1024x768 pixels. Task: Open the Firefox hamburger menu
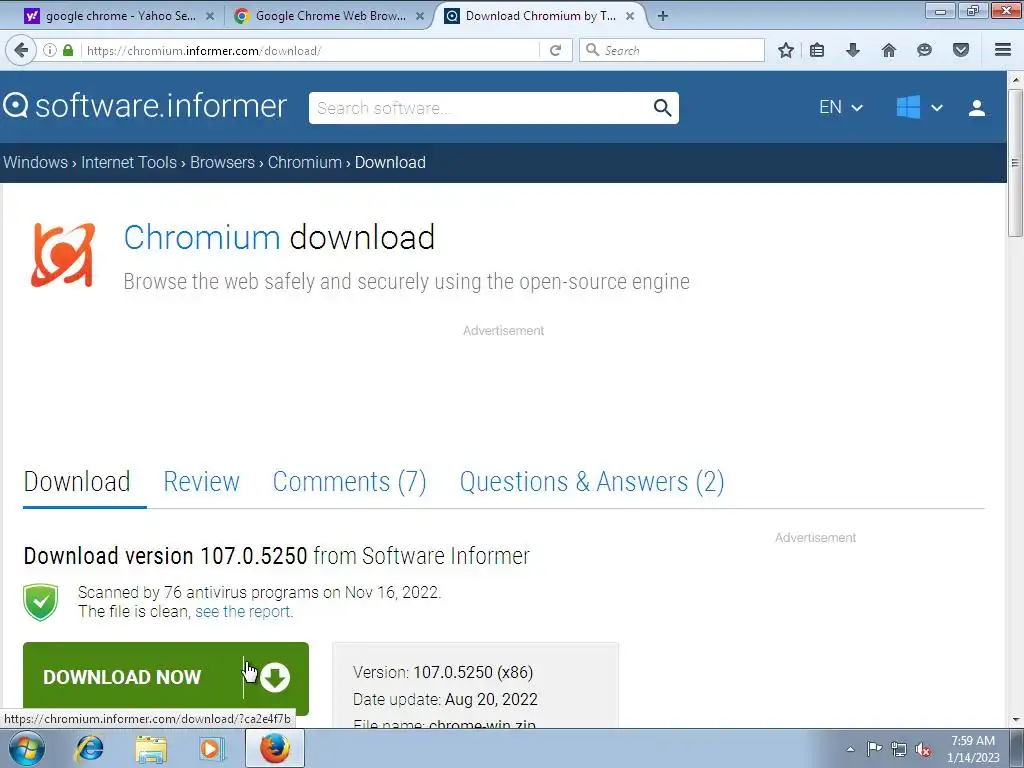point(1003,50)
